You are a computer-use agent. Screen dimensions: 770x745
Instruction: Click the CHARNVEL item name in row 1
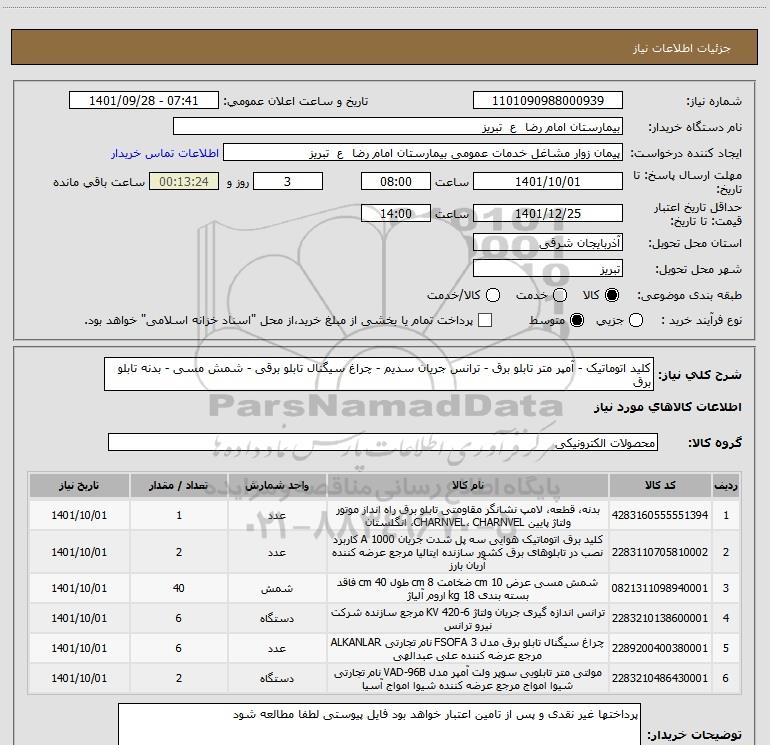click(x=468, y=516)
